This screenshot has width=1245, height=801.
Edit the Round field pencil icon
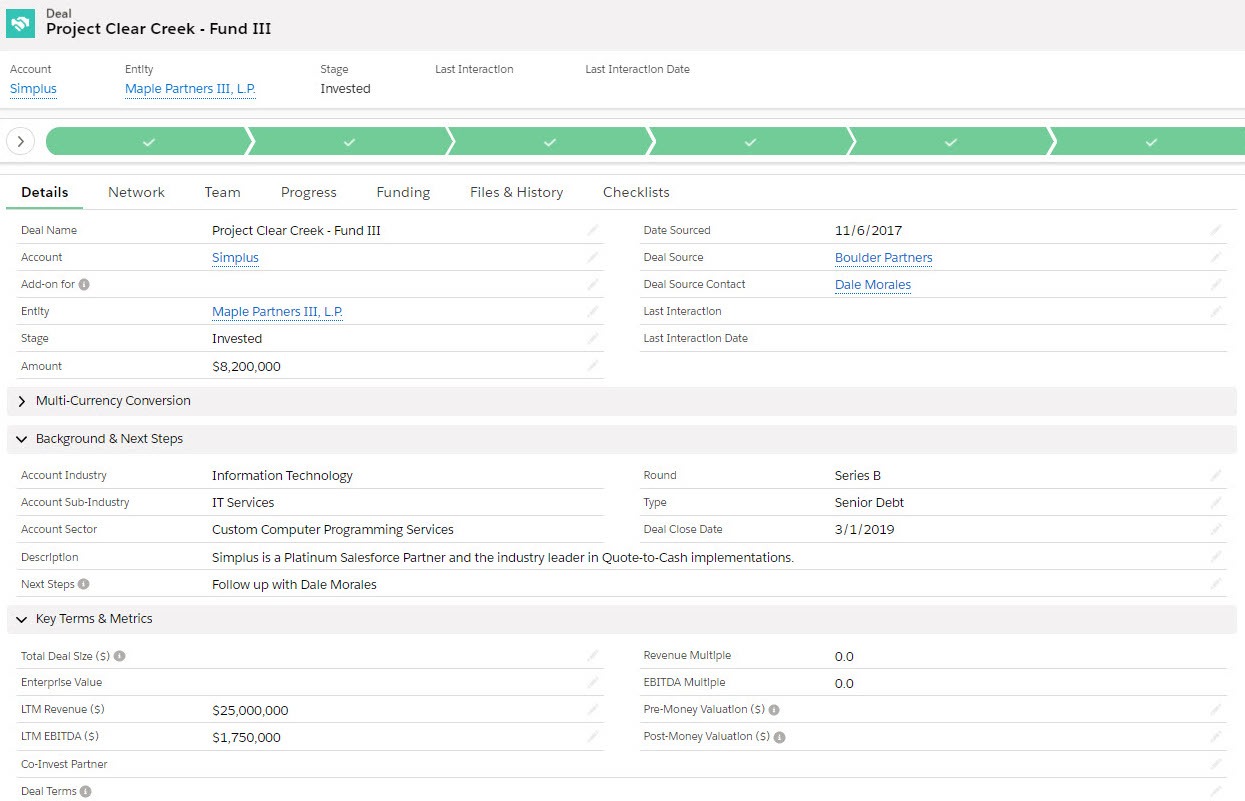coord(1216,475)
